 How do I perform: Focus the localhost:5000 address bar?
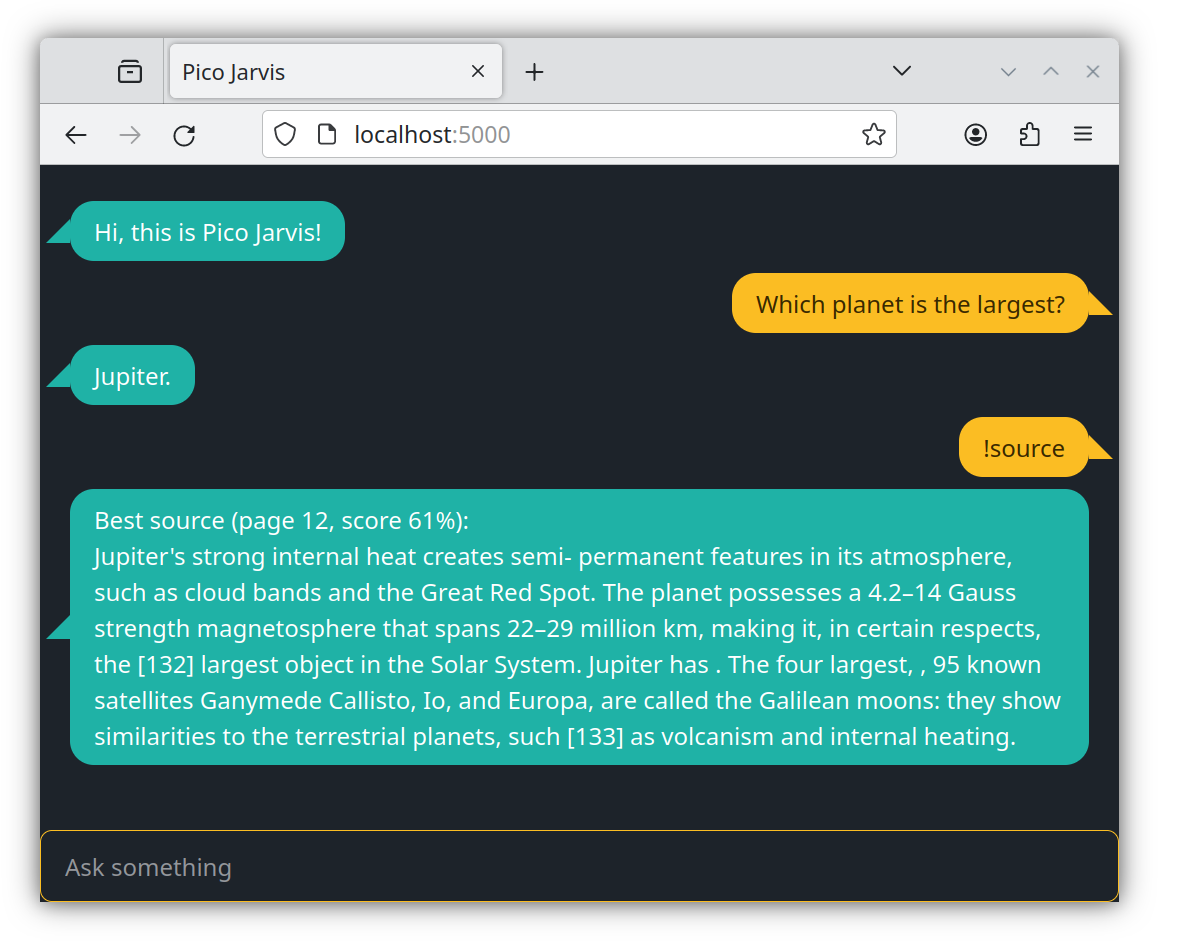pos(580,134)
